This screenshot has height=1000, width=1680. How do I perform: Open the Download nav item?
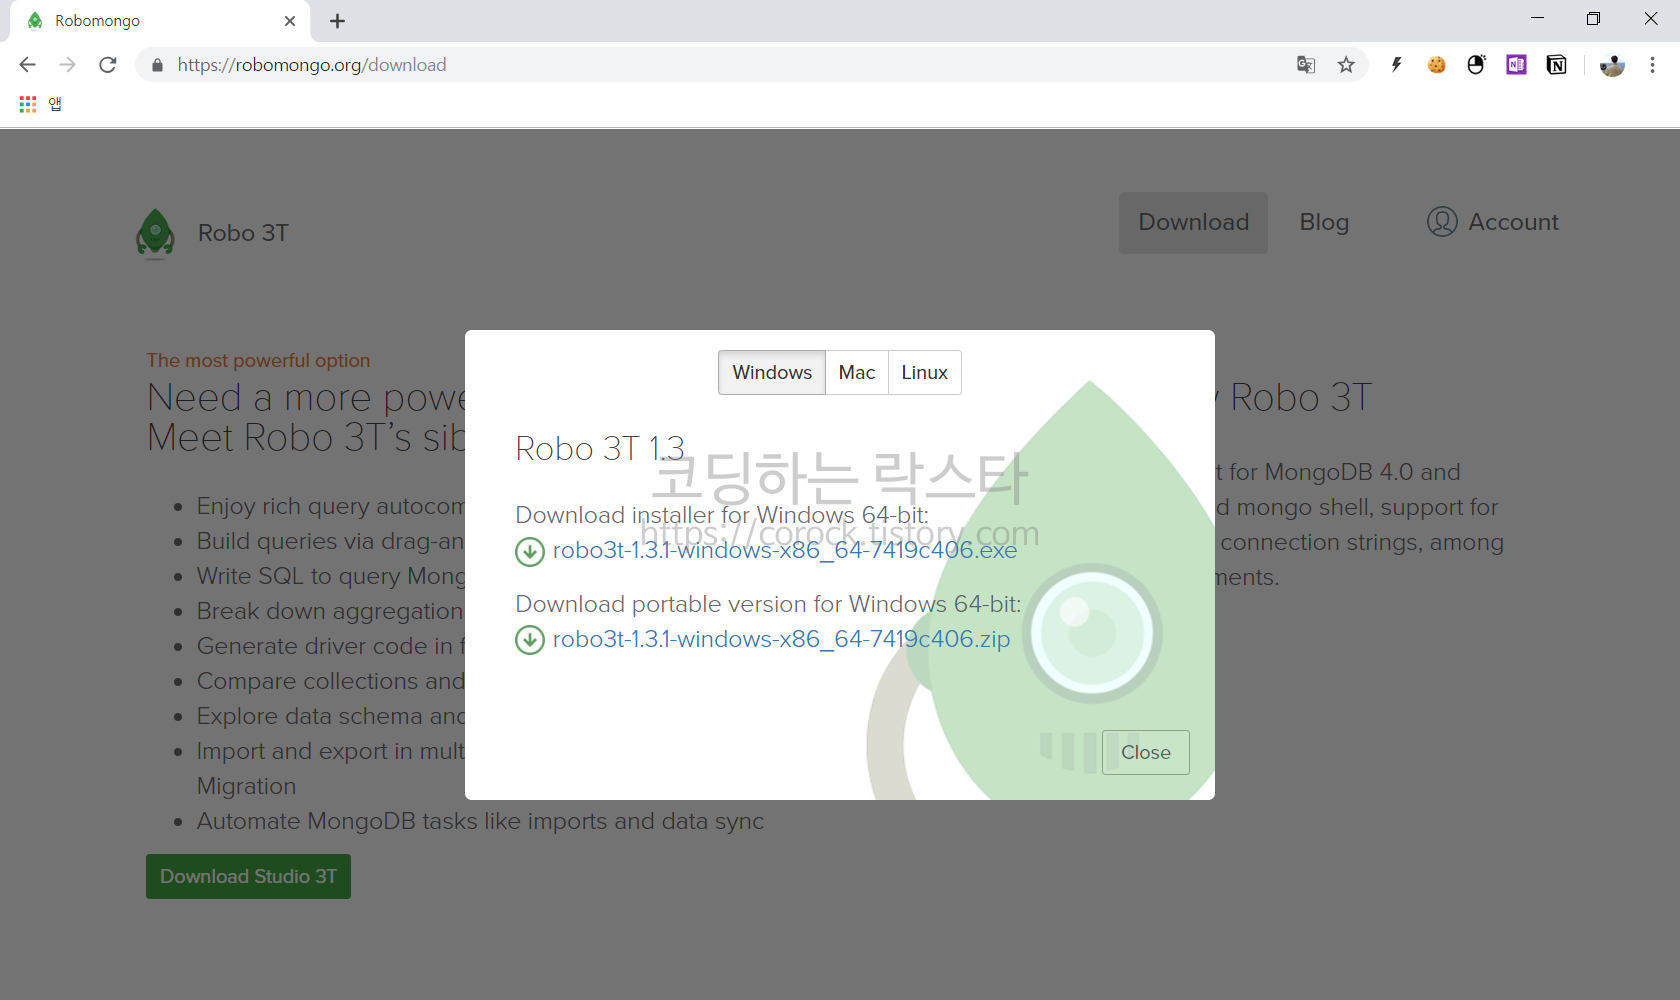(1193, 222)
